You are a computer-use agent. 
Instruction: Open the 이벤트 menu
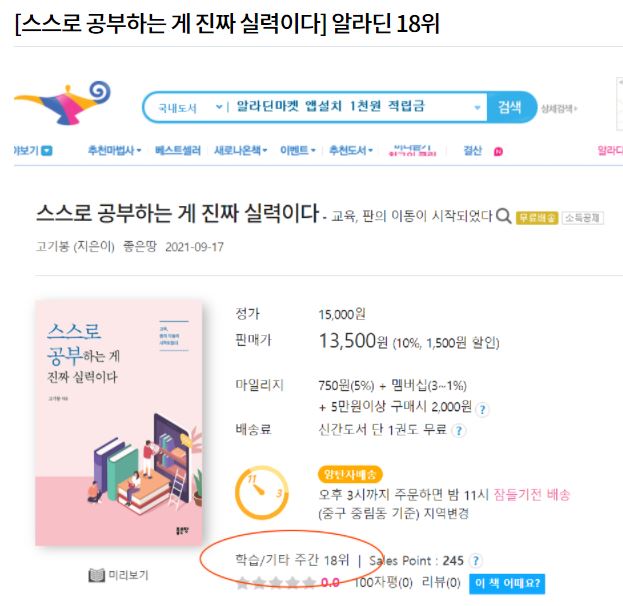point(298,151)
